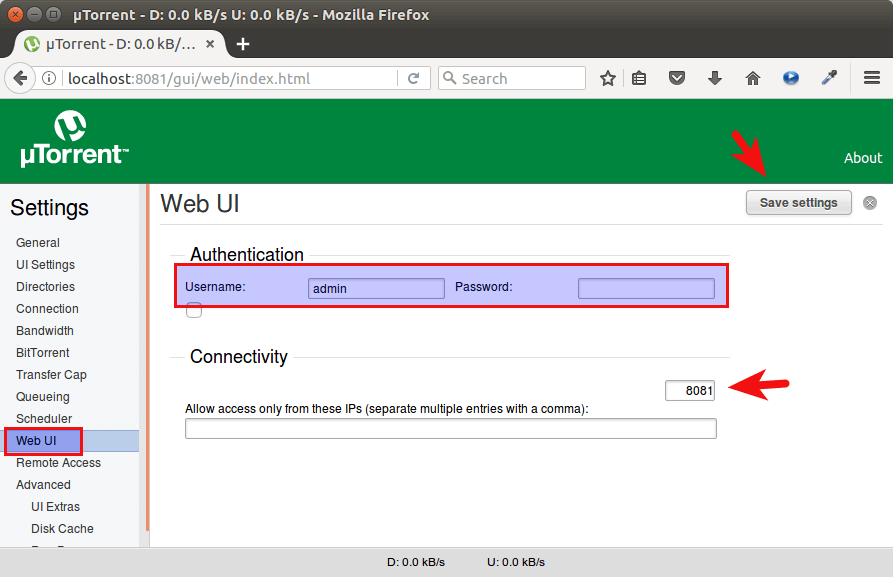Toggle the checkbox under the Username label

pyautogui.click(x=194, y=311)
